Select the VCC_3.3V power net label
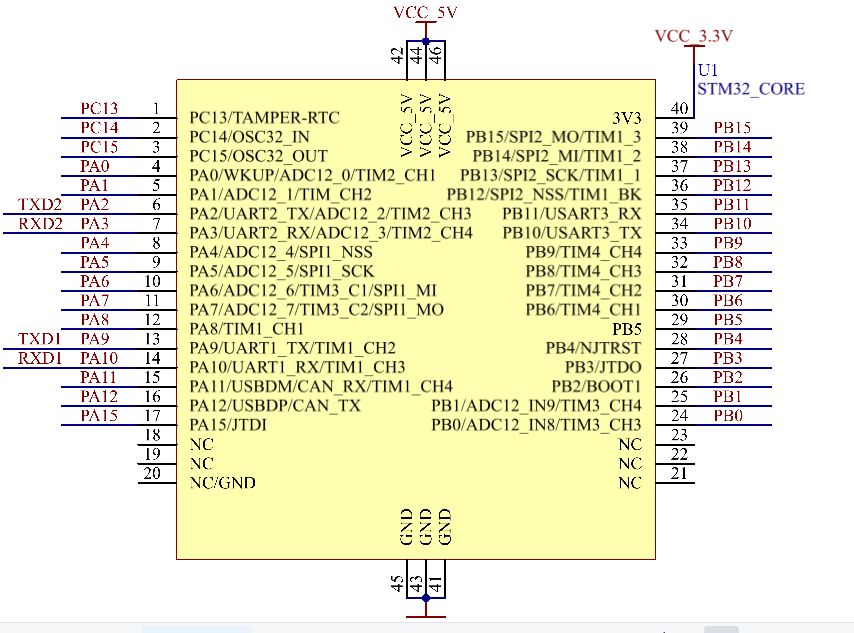Screen dimensions: 854x633 693,36
